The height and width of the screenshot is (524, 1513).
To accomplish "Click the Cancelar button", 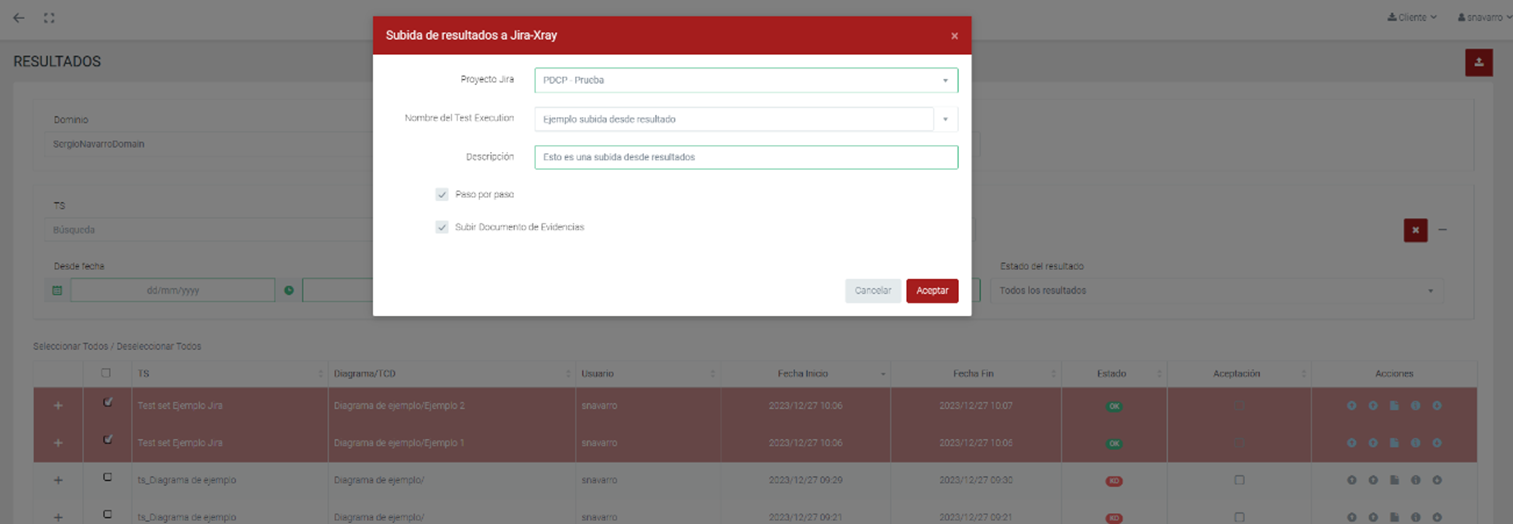I will point(872,290).
